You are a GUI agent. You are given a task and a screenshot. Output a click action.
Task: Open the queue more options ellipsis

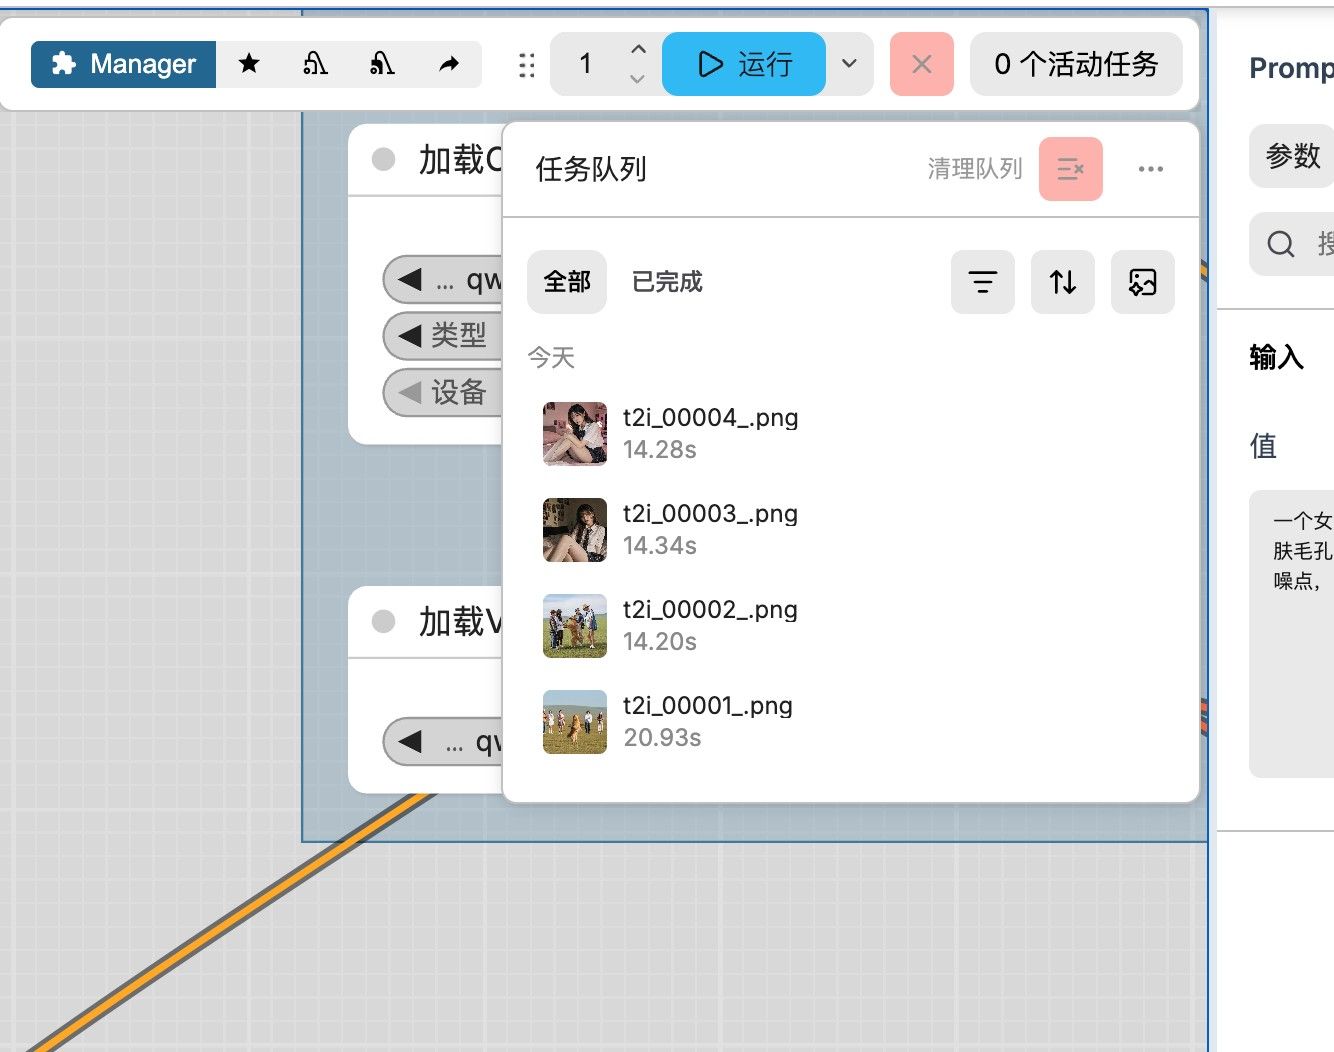(x=1151, y=169)
